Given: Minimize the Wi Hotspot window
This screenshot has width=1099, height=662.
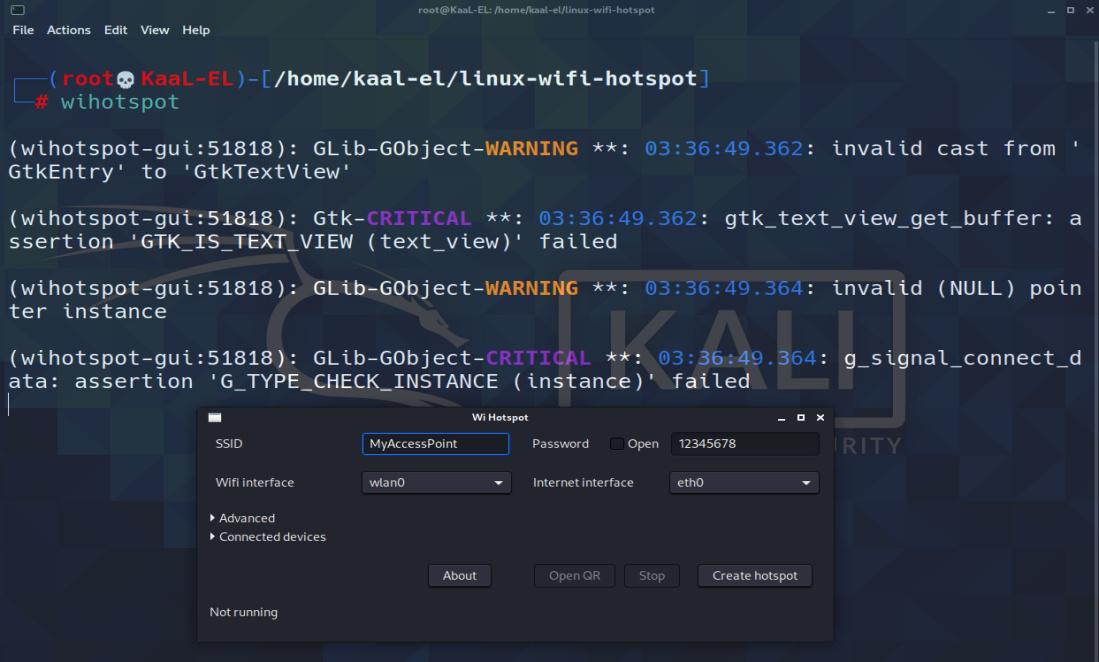Looking at the screenshot, I should point(781,418).
